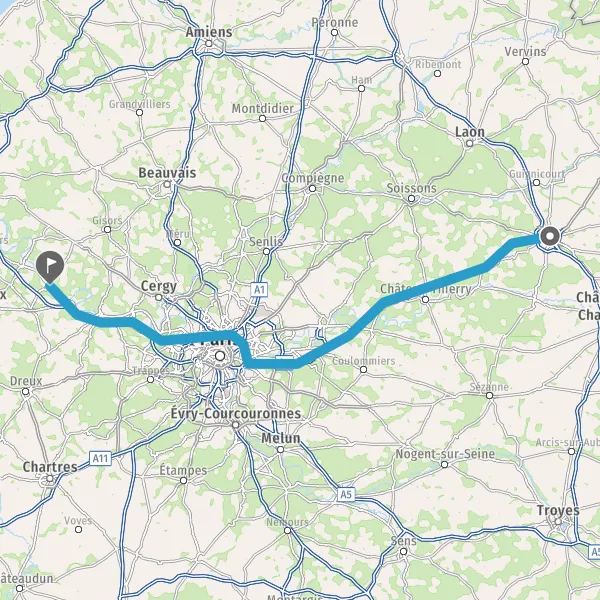Viewport: 600px width, 600px height.
Task: Select the Évry-Courcouronnes label
Action: point(236,414)
